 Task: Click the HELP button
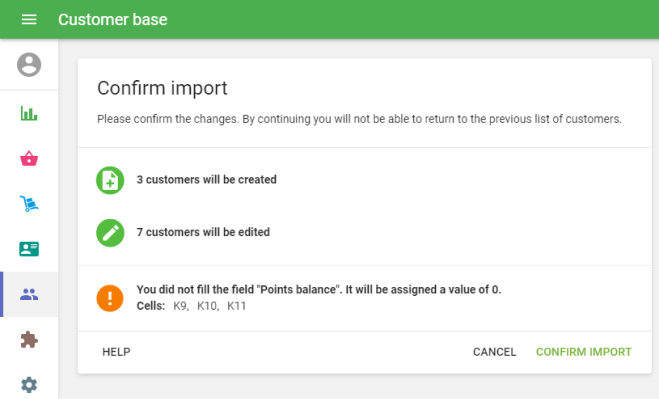pyautogui.click(x=116, y=352)
